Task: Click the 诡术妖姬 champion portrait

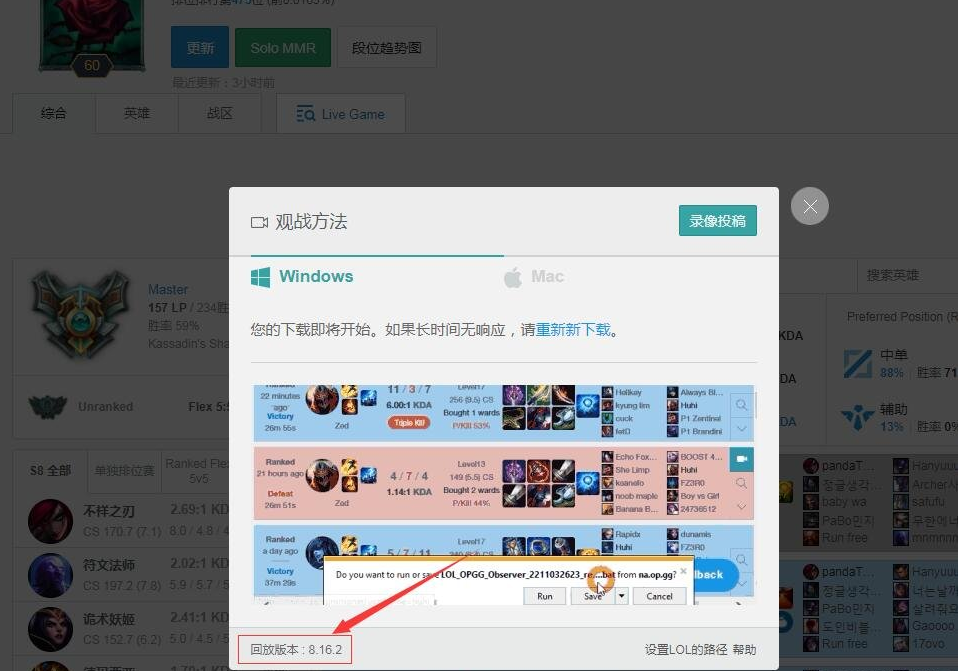Action: tap(50, 629)
